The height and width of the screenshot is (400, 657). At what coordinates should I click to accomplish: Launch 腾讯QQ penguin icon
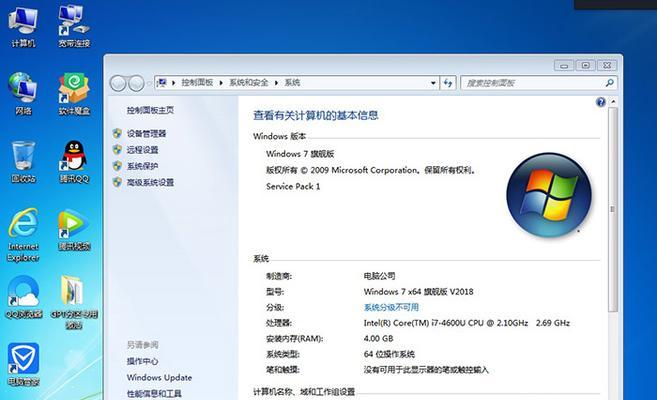point(74,161)
